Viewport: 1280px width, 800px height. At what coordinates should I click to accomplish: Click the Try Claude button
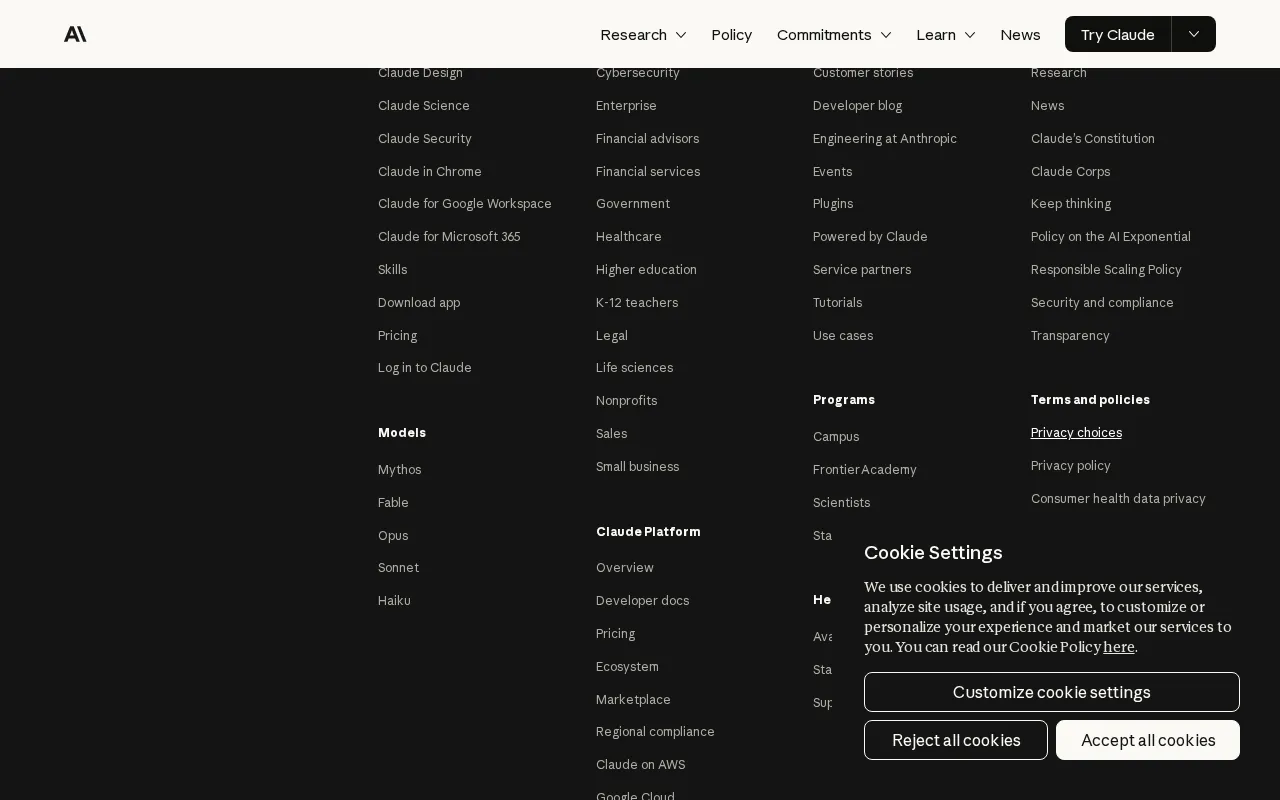click(1118, 34)
